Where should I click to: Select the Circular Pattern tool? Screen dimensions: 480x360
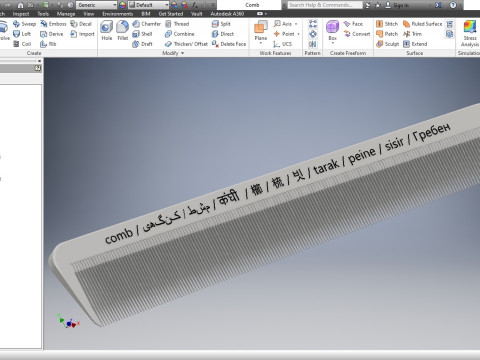(313, 34)
